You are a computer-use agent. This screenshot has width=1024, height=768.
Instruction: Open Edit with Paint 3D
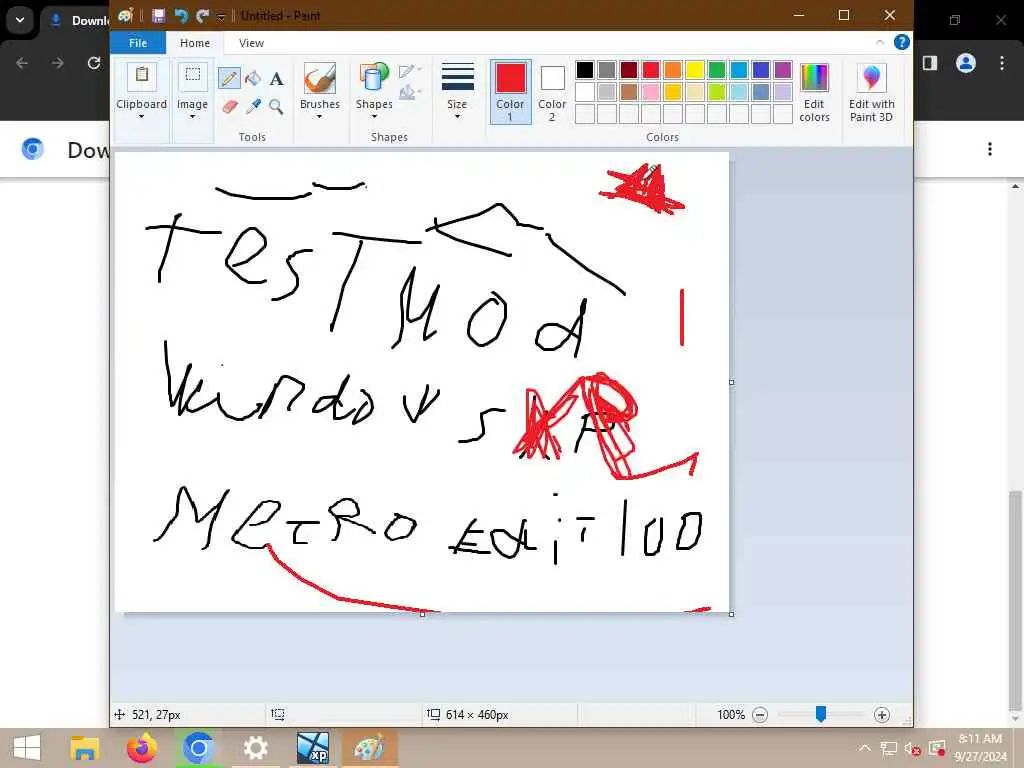click(x=871, y=93)
